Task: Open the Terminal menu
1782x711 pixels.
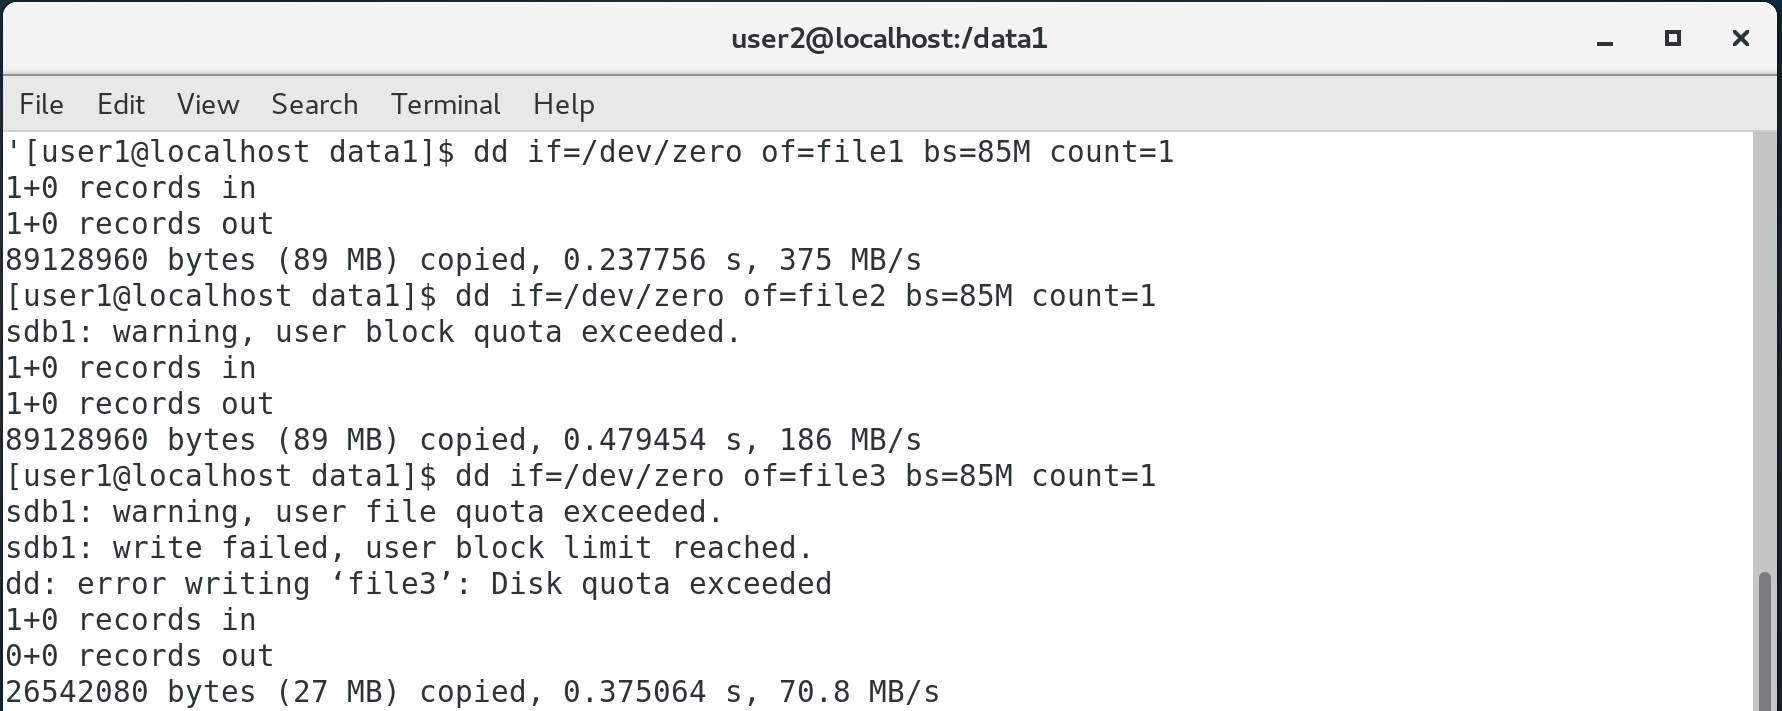Action: click(445, 104)
